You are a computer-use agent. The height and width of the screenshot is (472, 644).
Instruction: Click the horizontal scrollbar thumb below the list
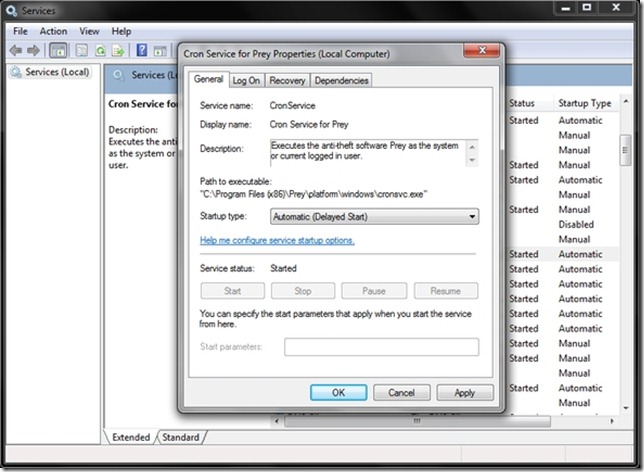pos(417,421)
